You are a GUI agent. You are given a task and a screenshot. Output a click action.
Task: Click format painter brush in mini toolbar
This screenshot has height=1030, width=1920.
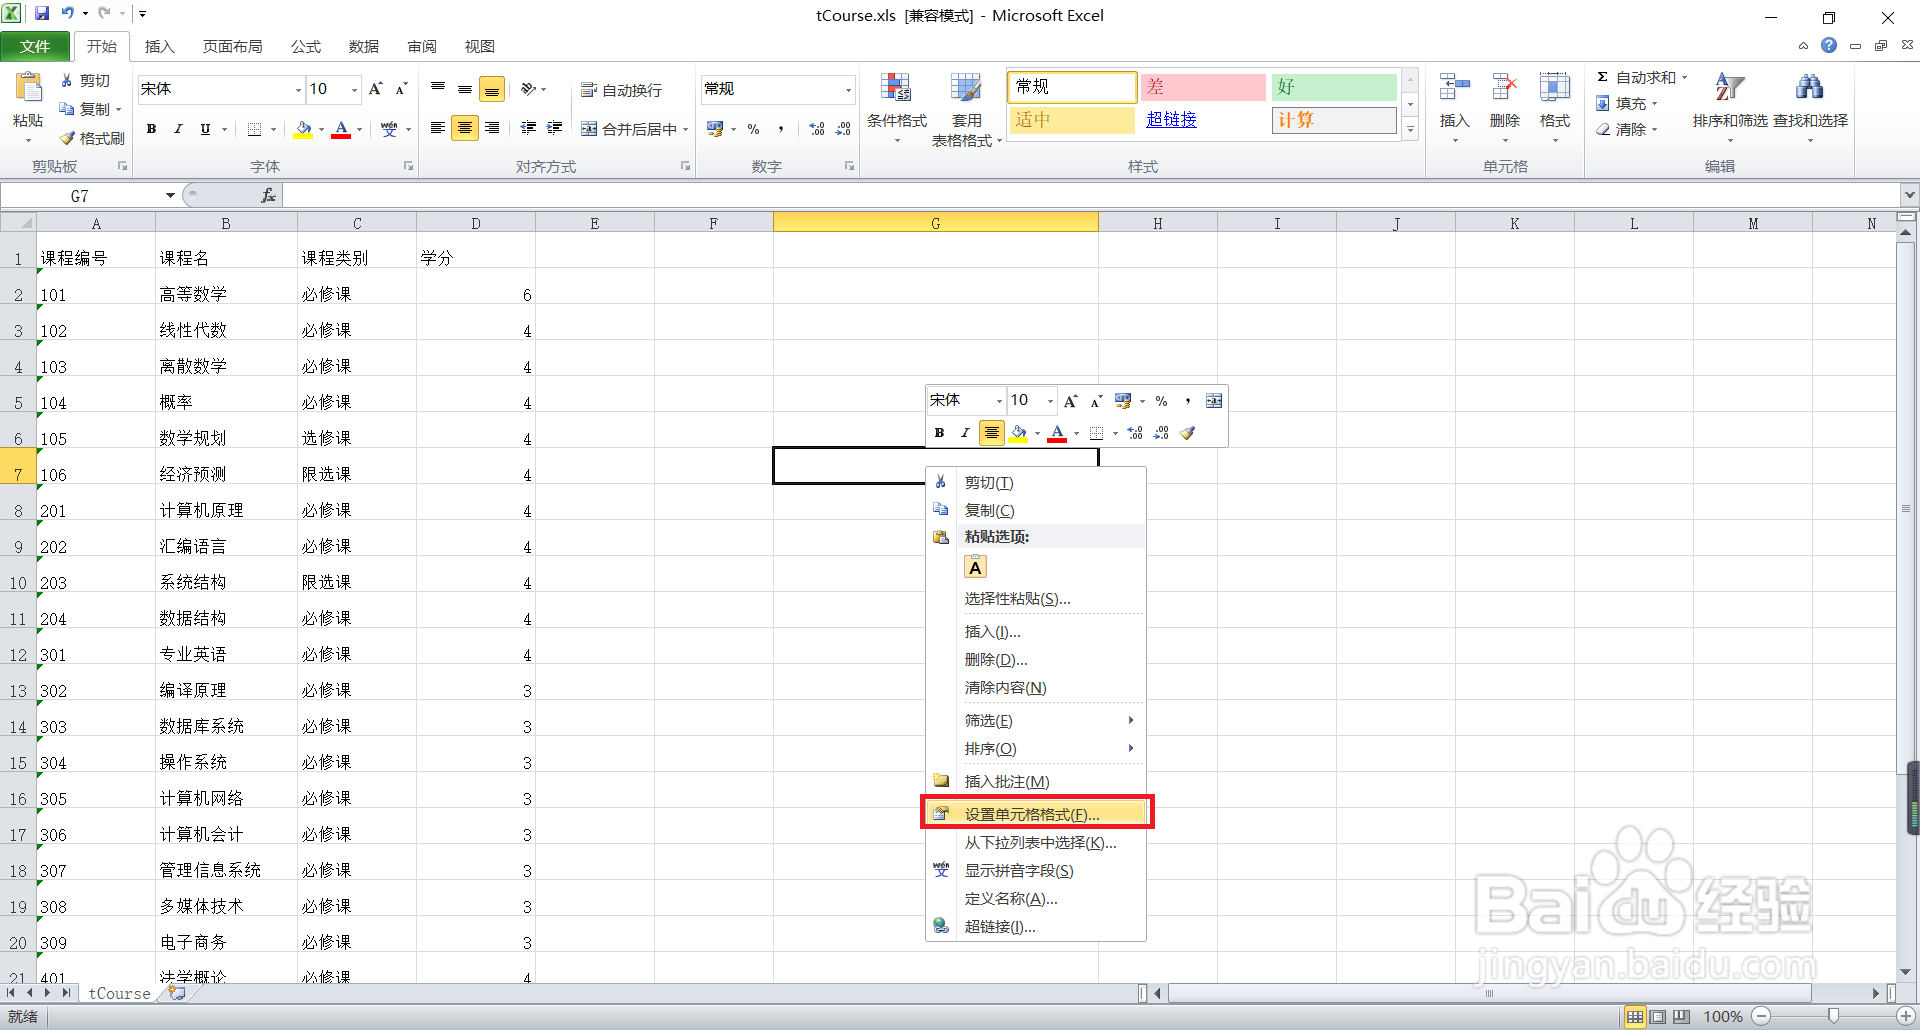pyautogui.click(x=1187, y=433)
